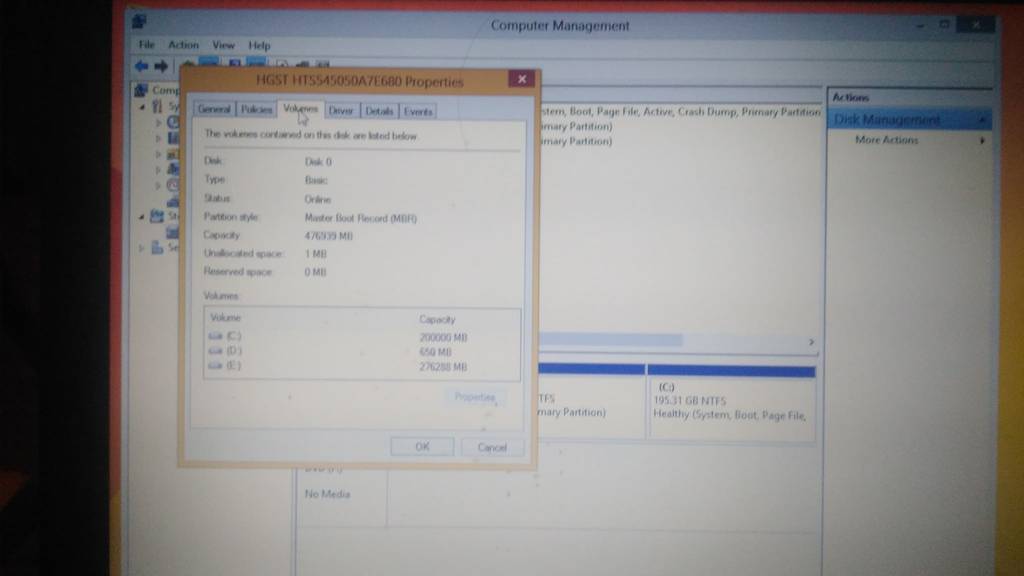Screen dimensions: 1024x576
Task: Click the 650 MB capacity value
Action: point(436,352)
